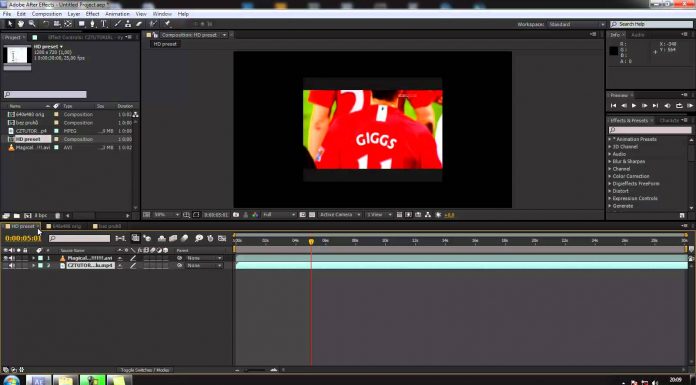The width and height of the screenshot is (696, 385).
Task: Open the Workspace Standard dropdown
Action: point(577,24)
